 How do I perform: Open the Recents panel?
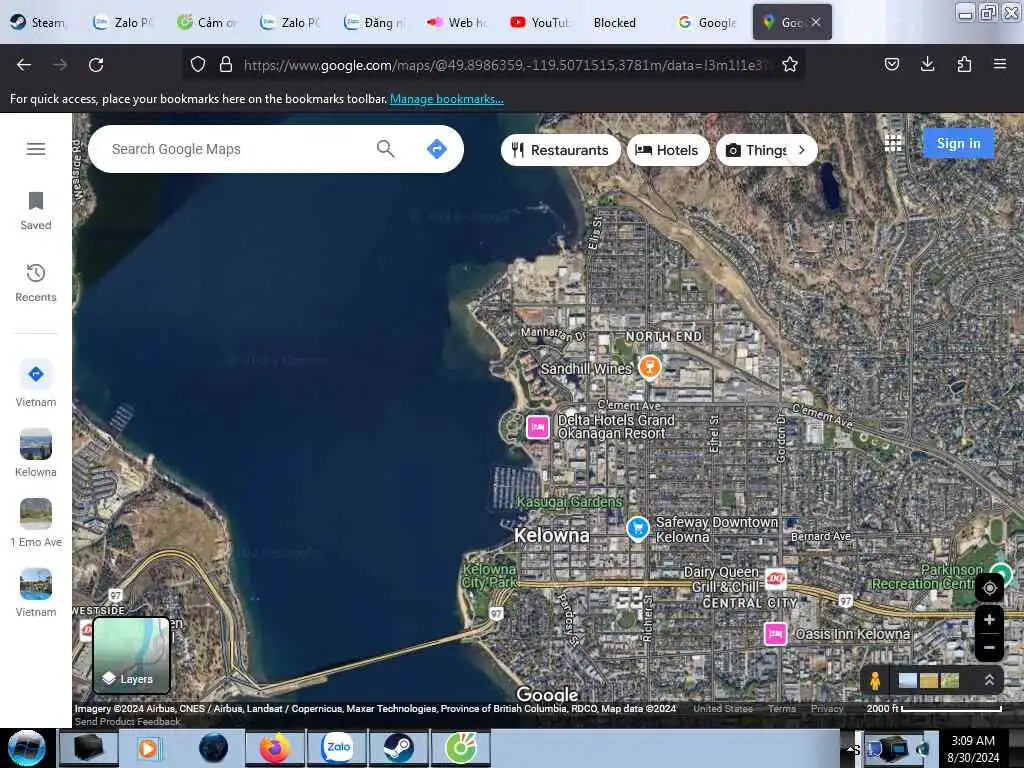click(36, 283)
